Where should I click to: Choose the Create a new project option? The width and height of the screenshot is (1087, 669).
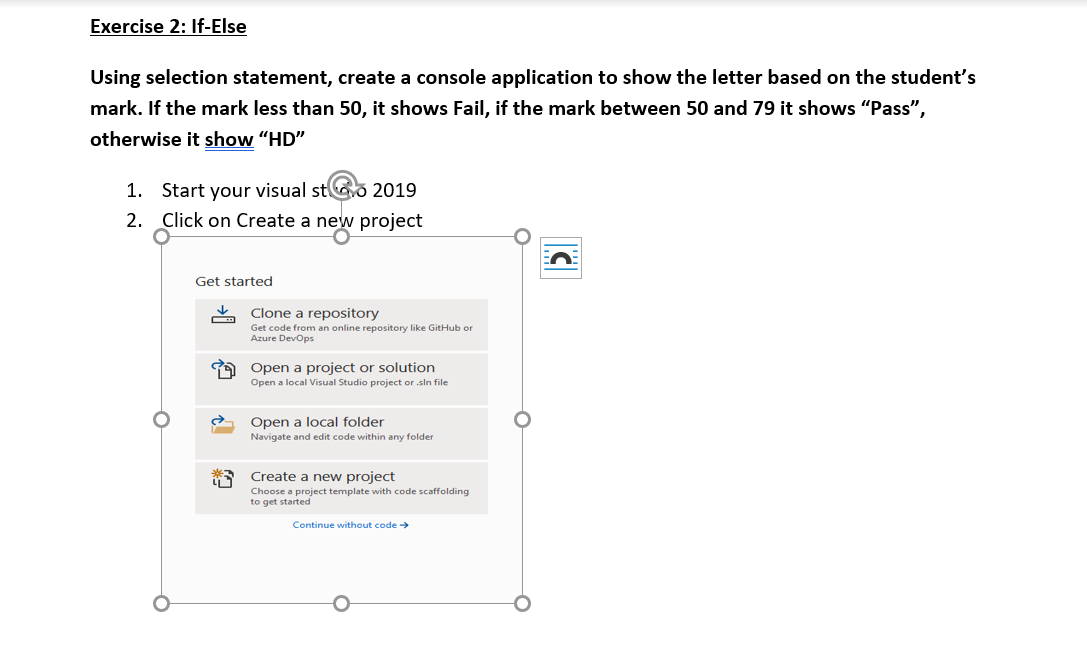point(320,477)
